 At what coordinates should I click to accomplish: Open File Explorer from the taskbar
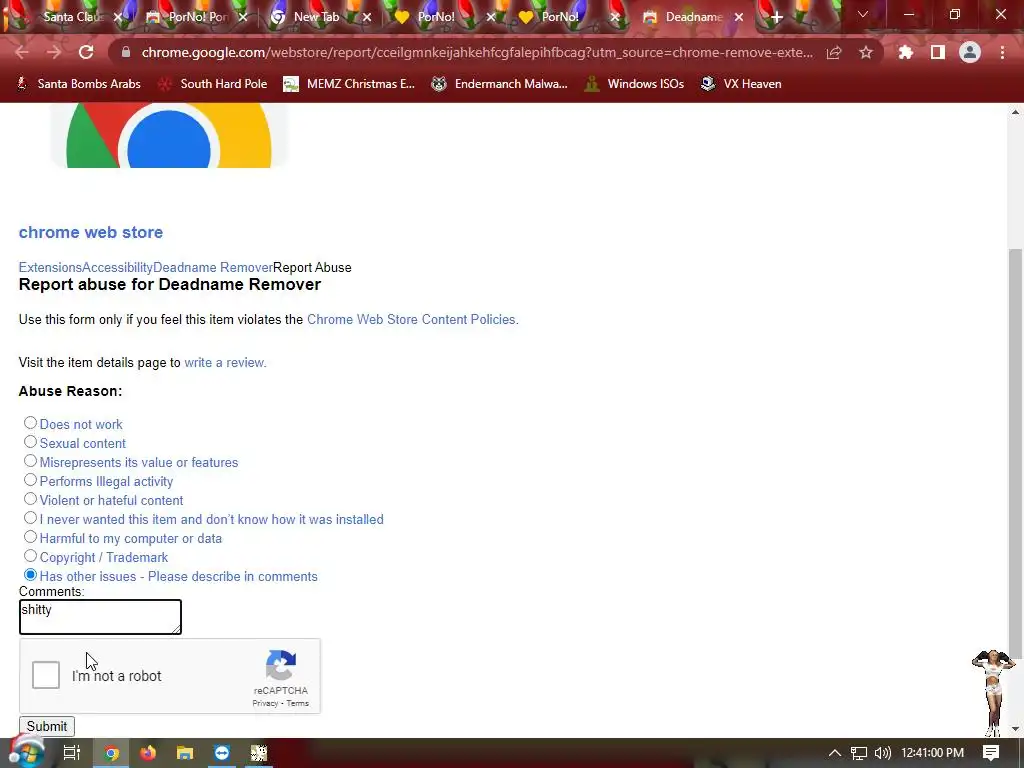(185, 753)
